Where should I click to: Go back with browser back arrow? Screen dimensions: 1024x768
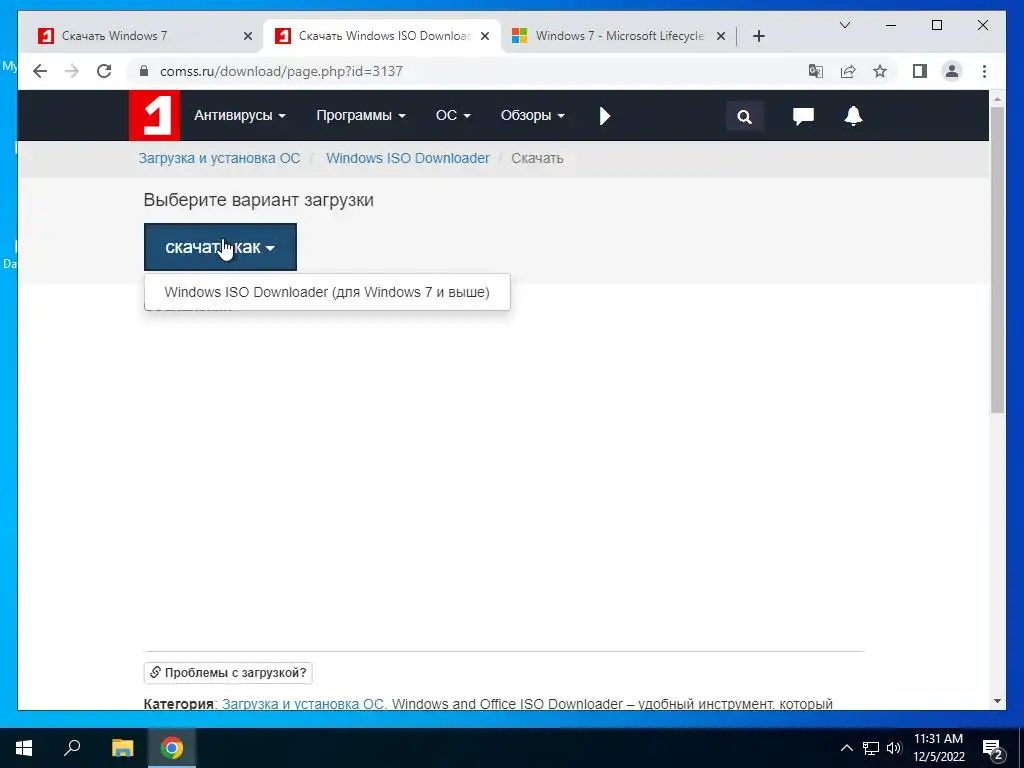coord(40,71)
